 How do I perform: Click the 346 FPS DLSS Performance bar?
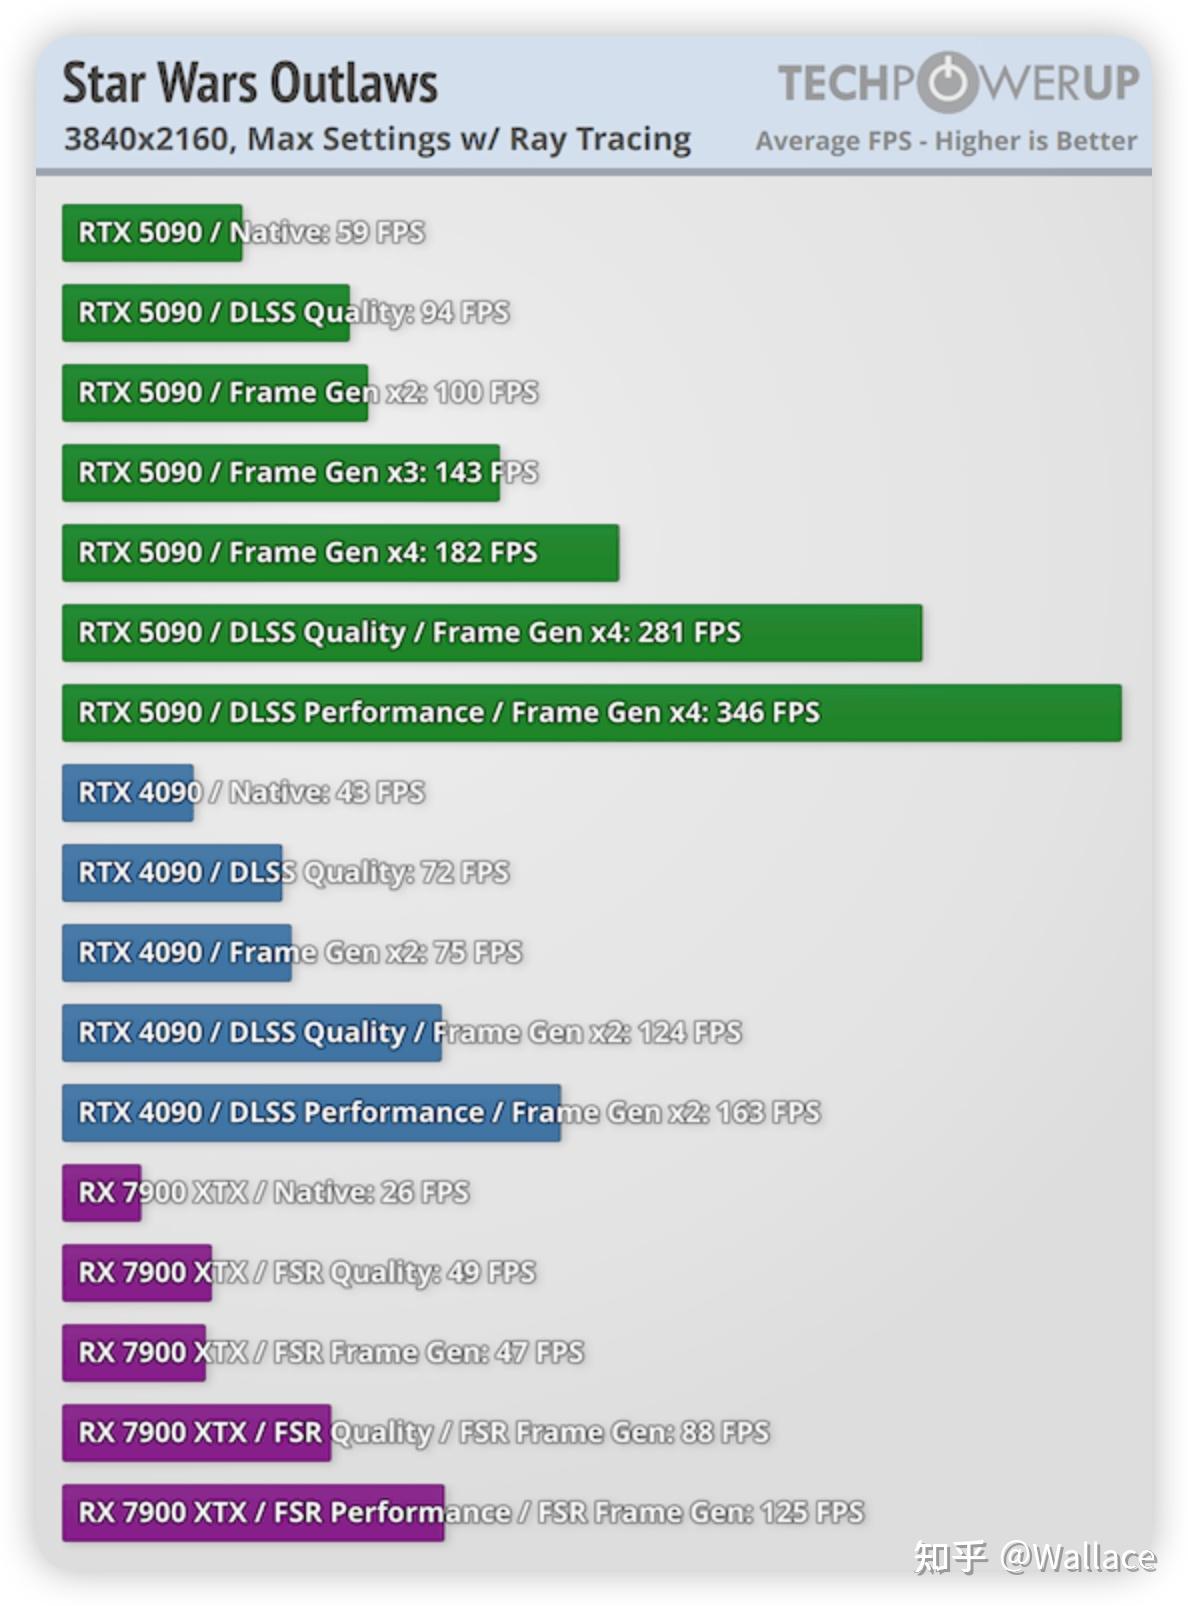point(591,713)
